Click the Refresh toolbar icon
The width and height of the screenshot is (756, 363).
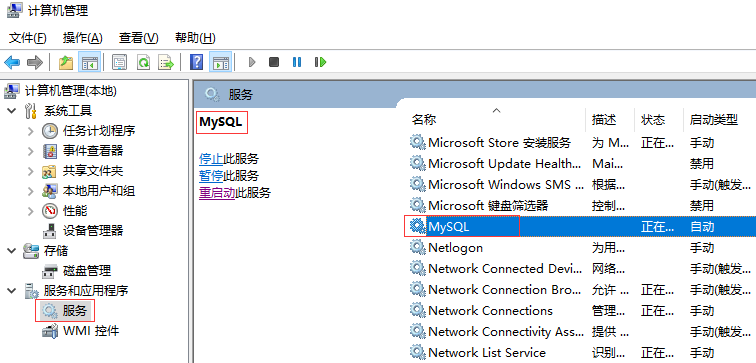coord(143,62)
